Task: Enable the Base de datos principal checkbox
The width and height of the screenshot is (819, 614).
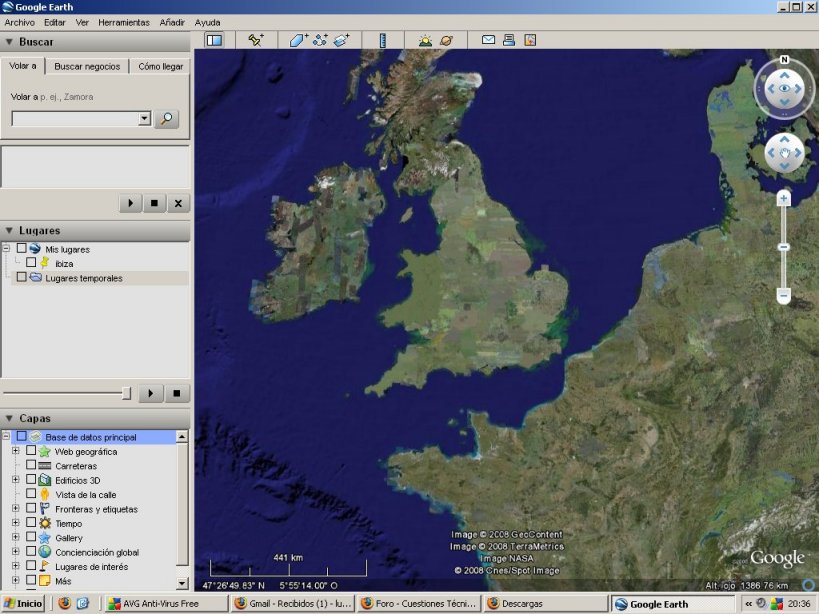Action: tap(21, 436)
